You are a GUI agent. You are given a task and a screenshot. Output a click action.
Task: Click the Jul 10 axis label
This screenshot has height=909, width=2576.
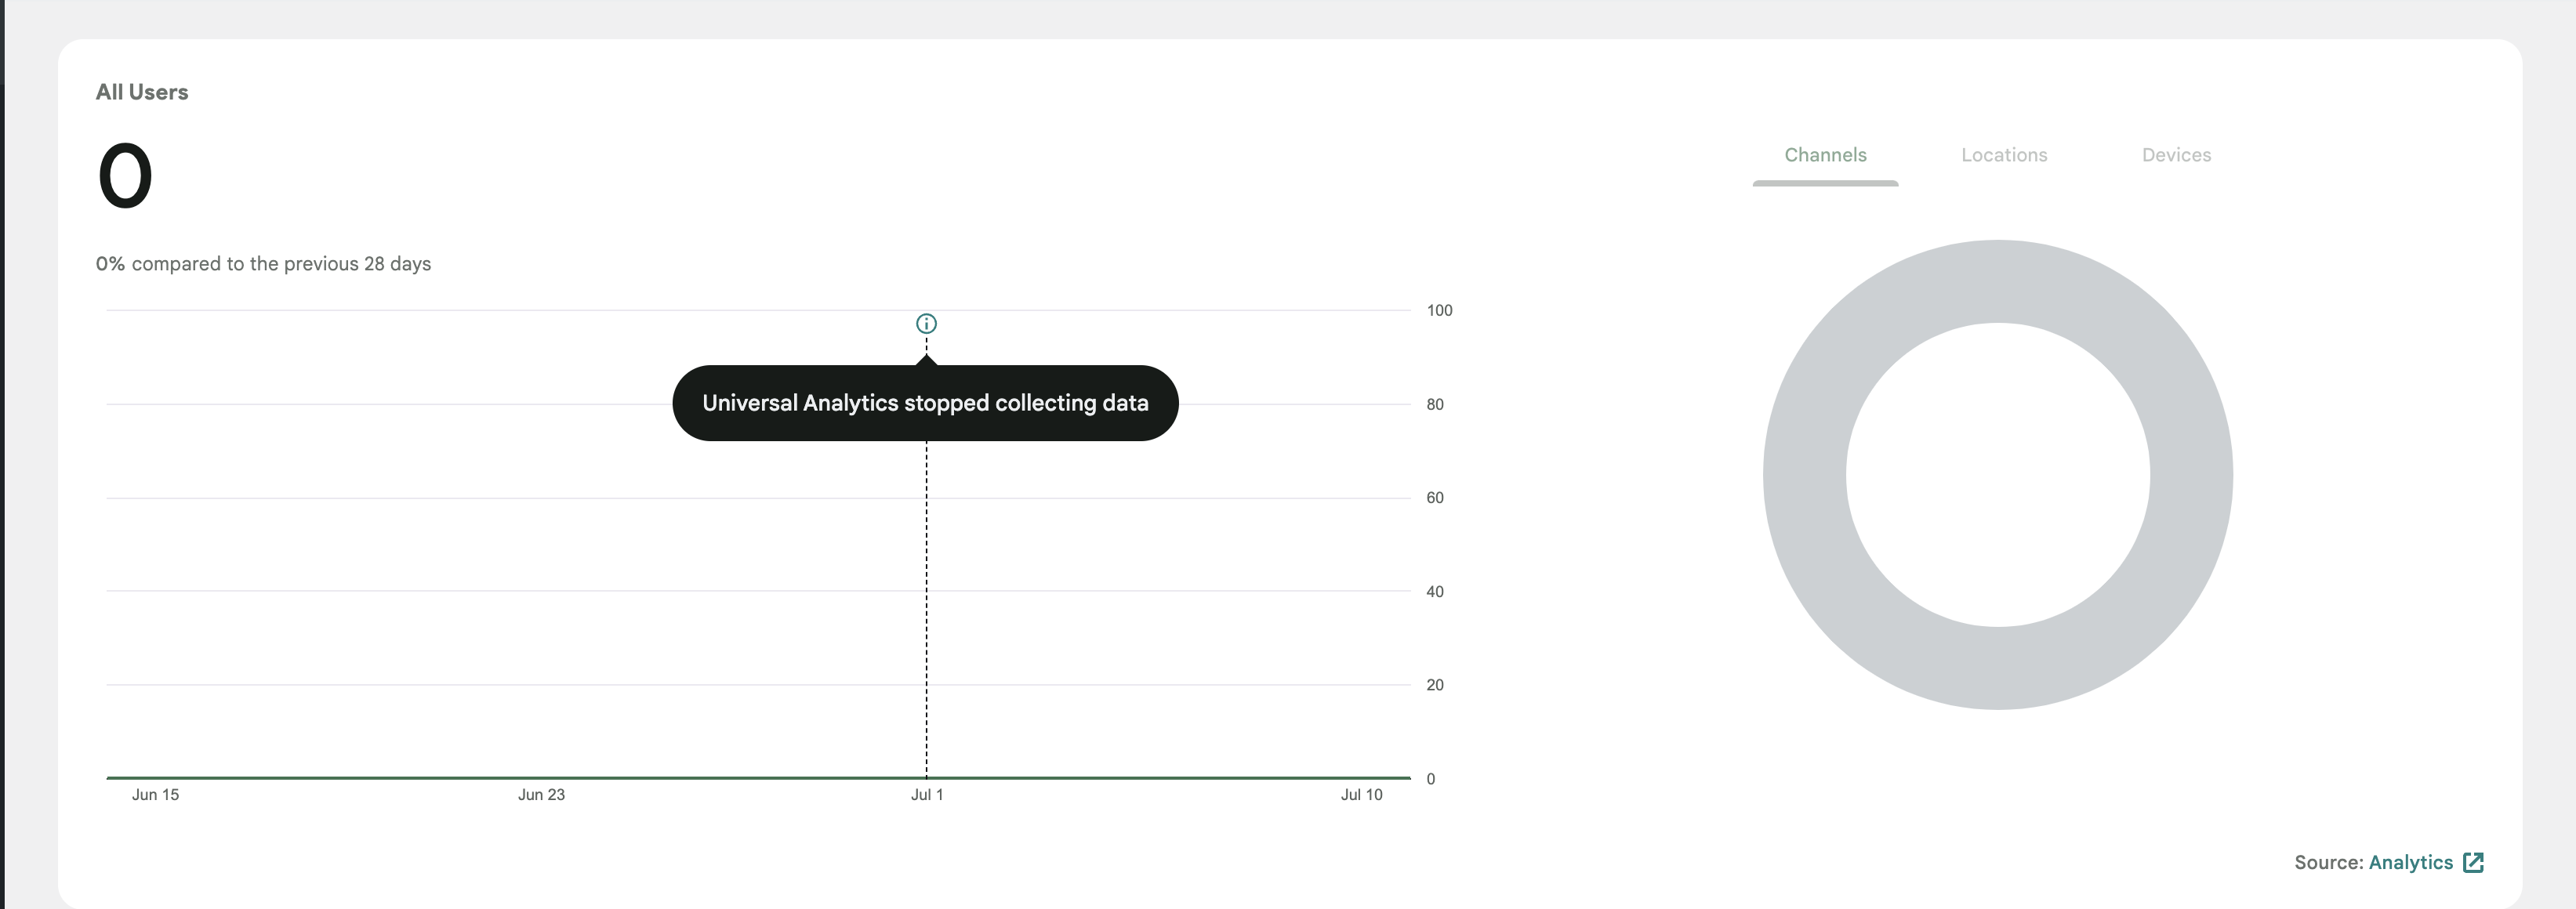point(1361,794)
